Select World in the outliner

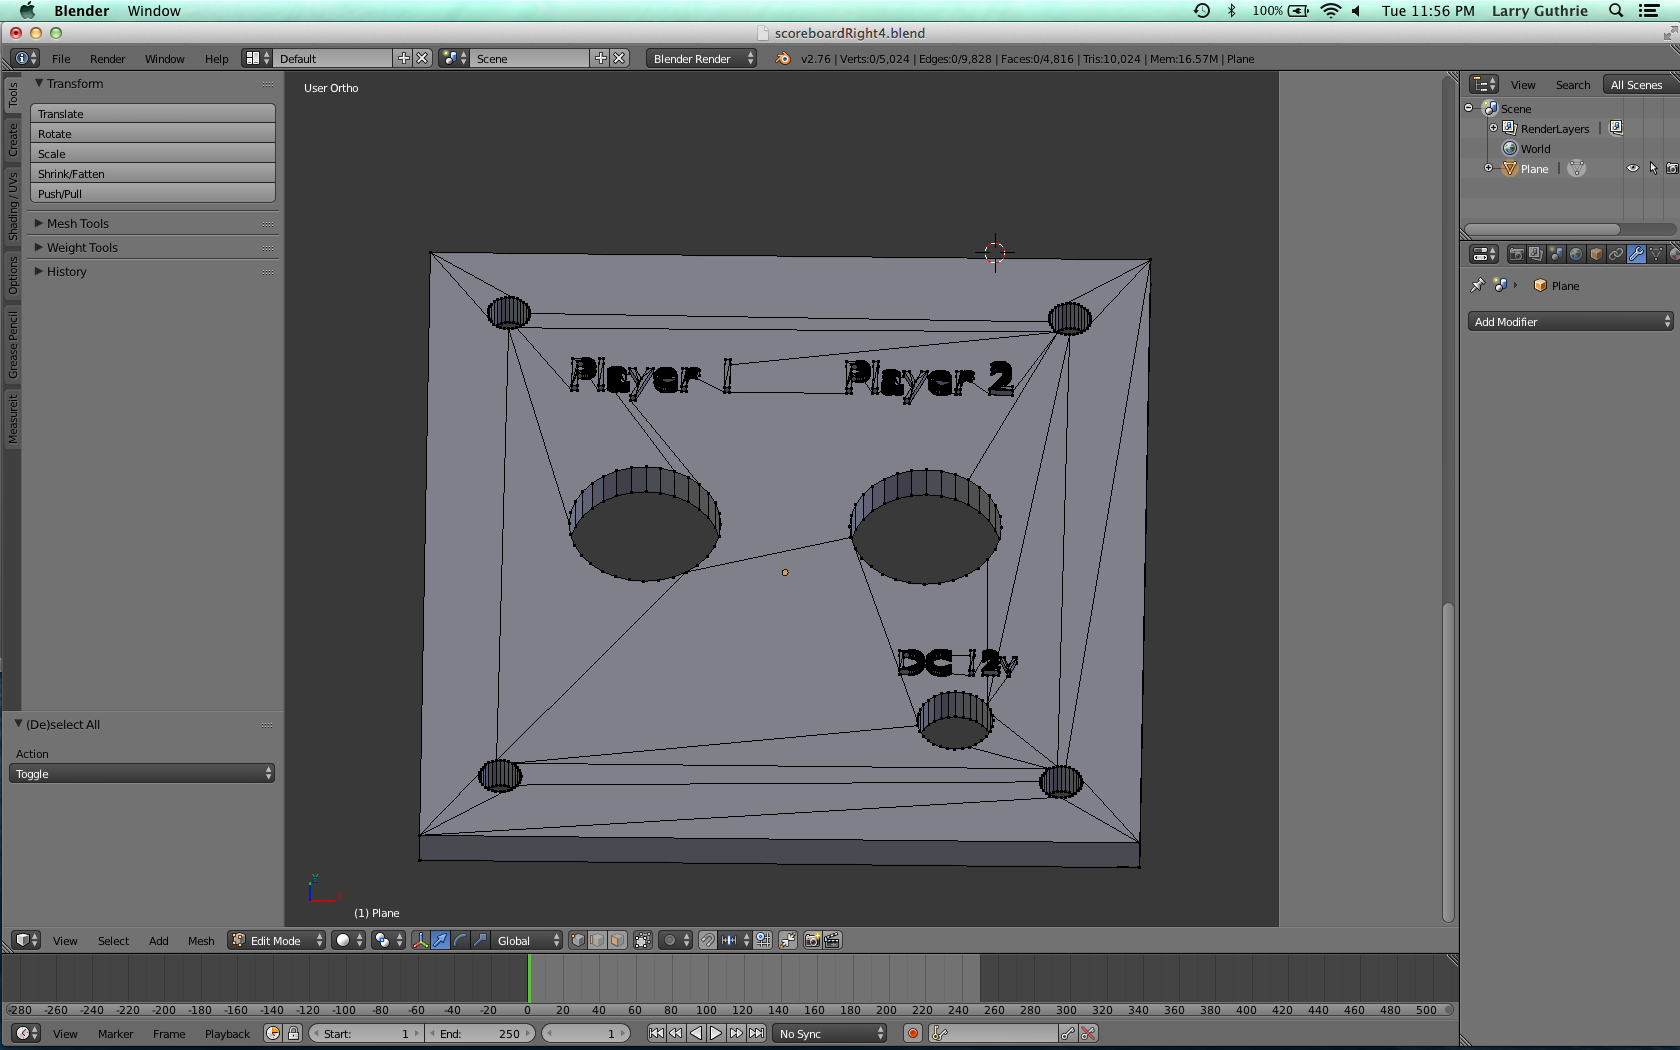click(1535, 149)
